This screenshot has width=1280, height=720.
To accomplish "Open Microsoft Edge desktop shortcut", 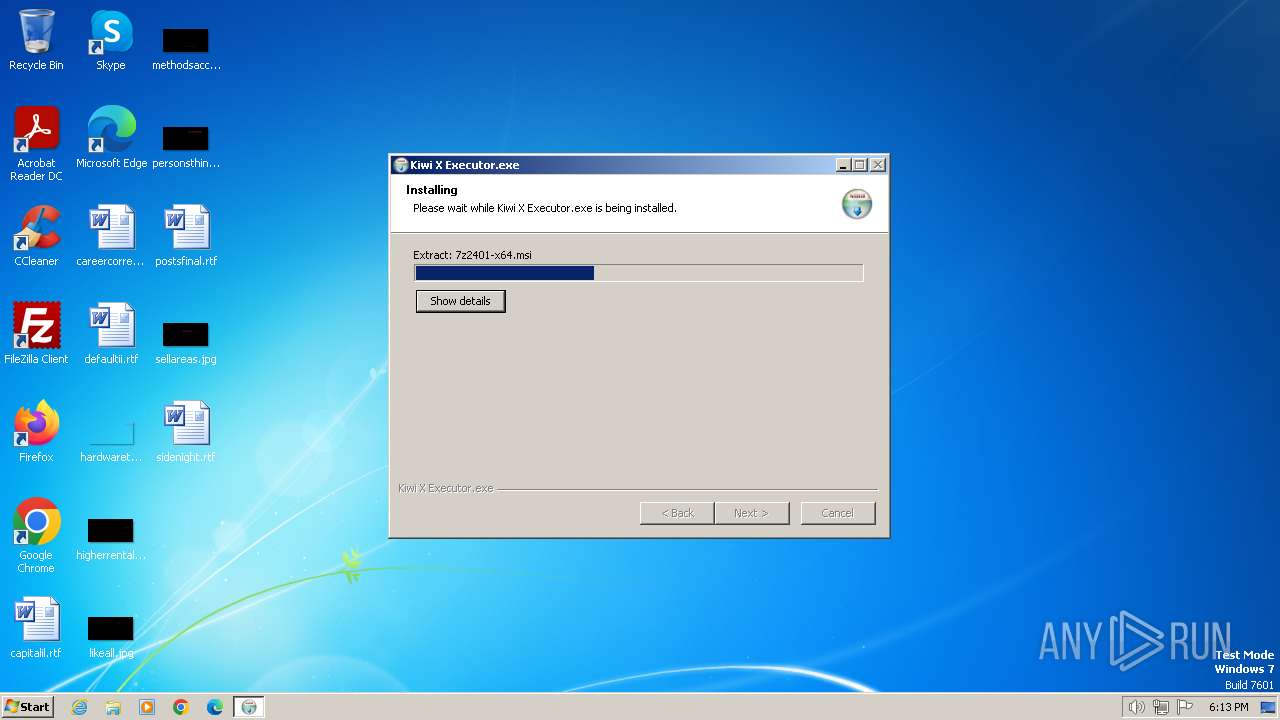I will (x=111, y=138).
